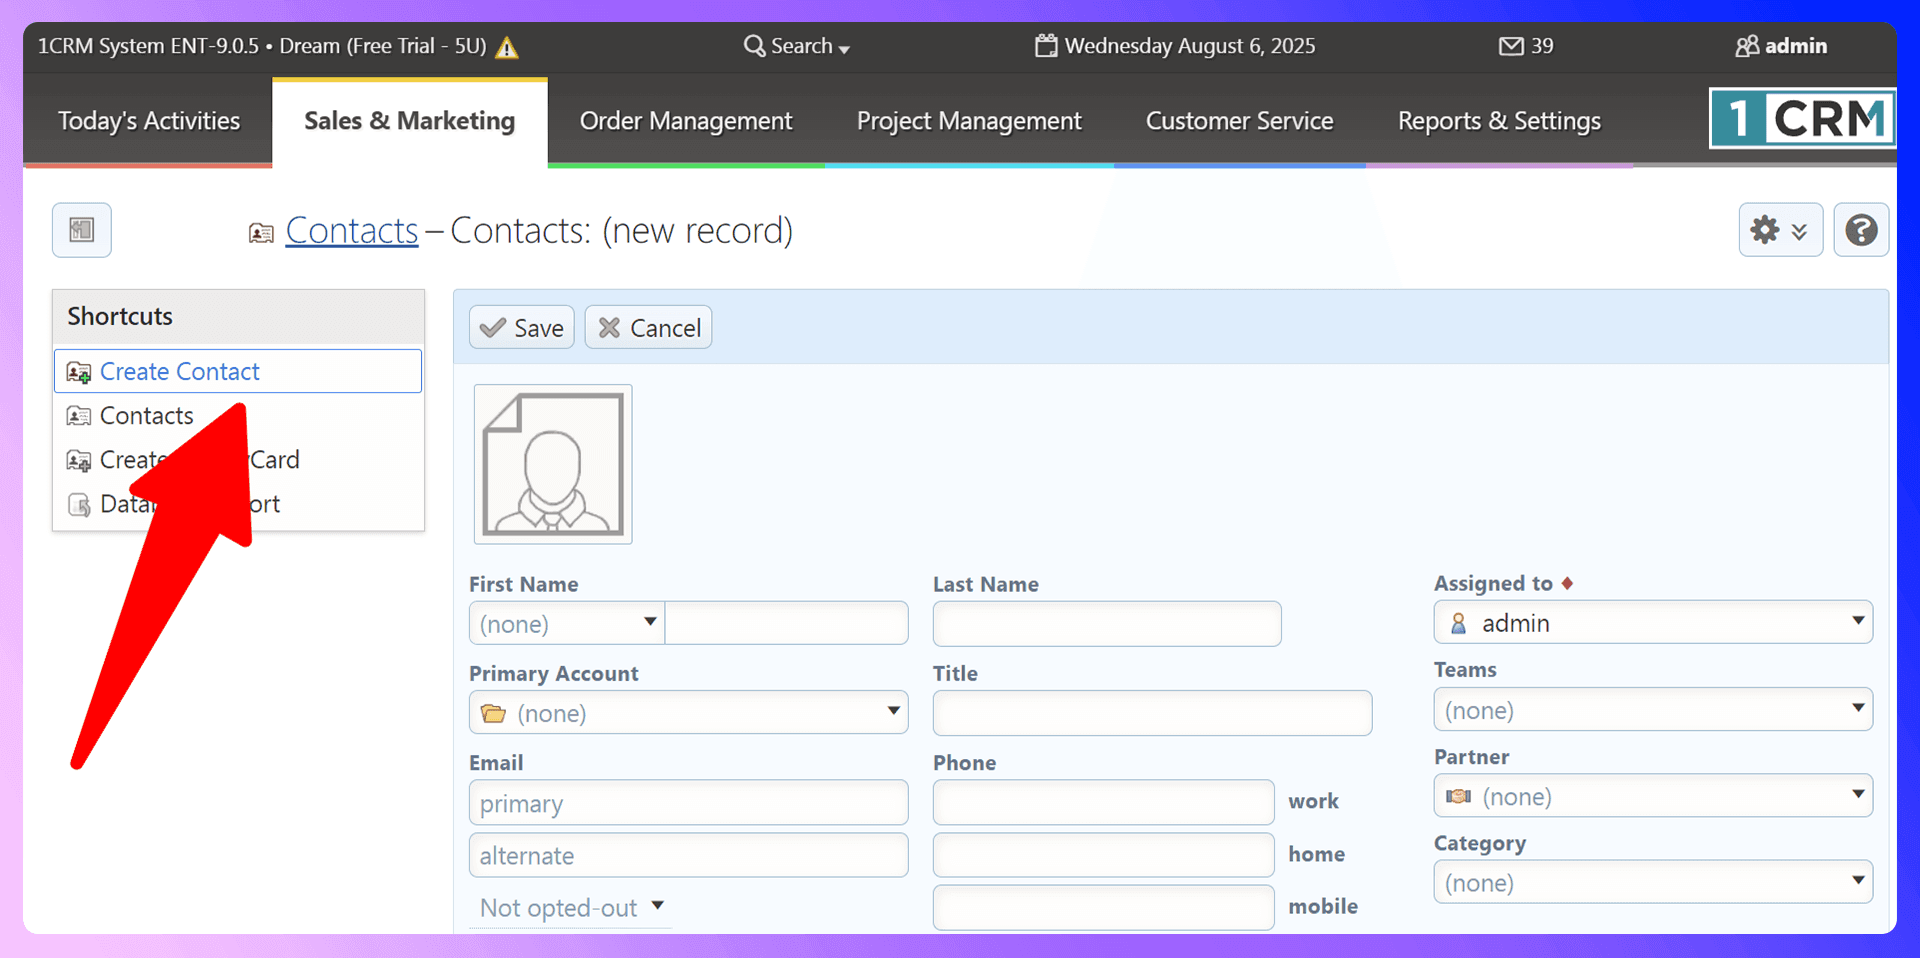Open the Search magnifier in top bar
The height and width of the screenshot is (958, 1920).
754,46
